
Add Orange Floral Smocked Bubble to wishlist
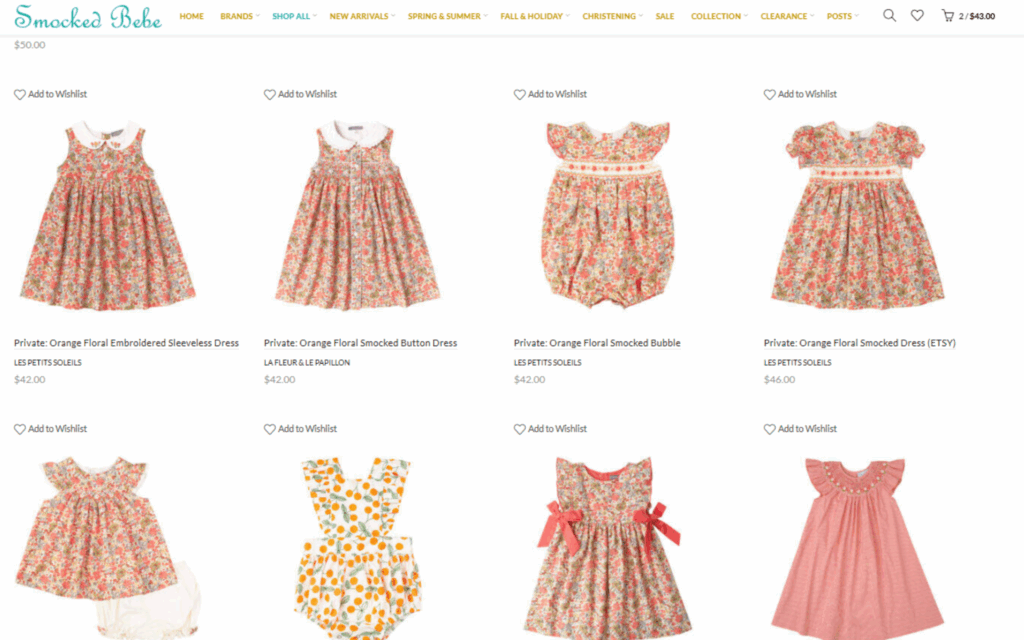[551, 94]
